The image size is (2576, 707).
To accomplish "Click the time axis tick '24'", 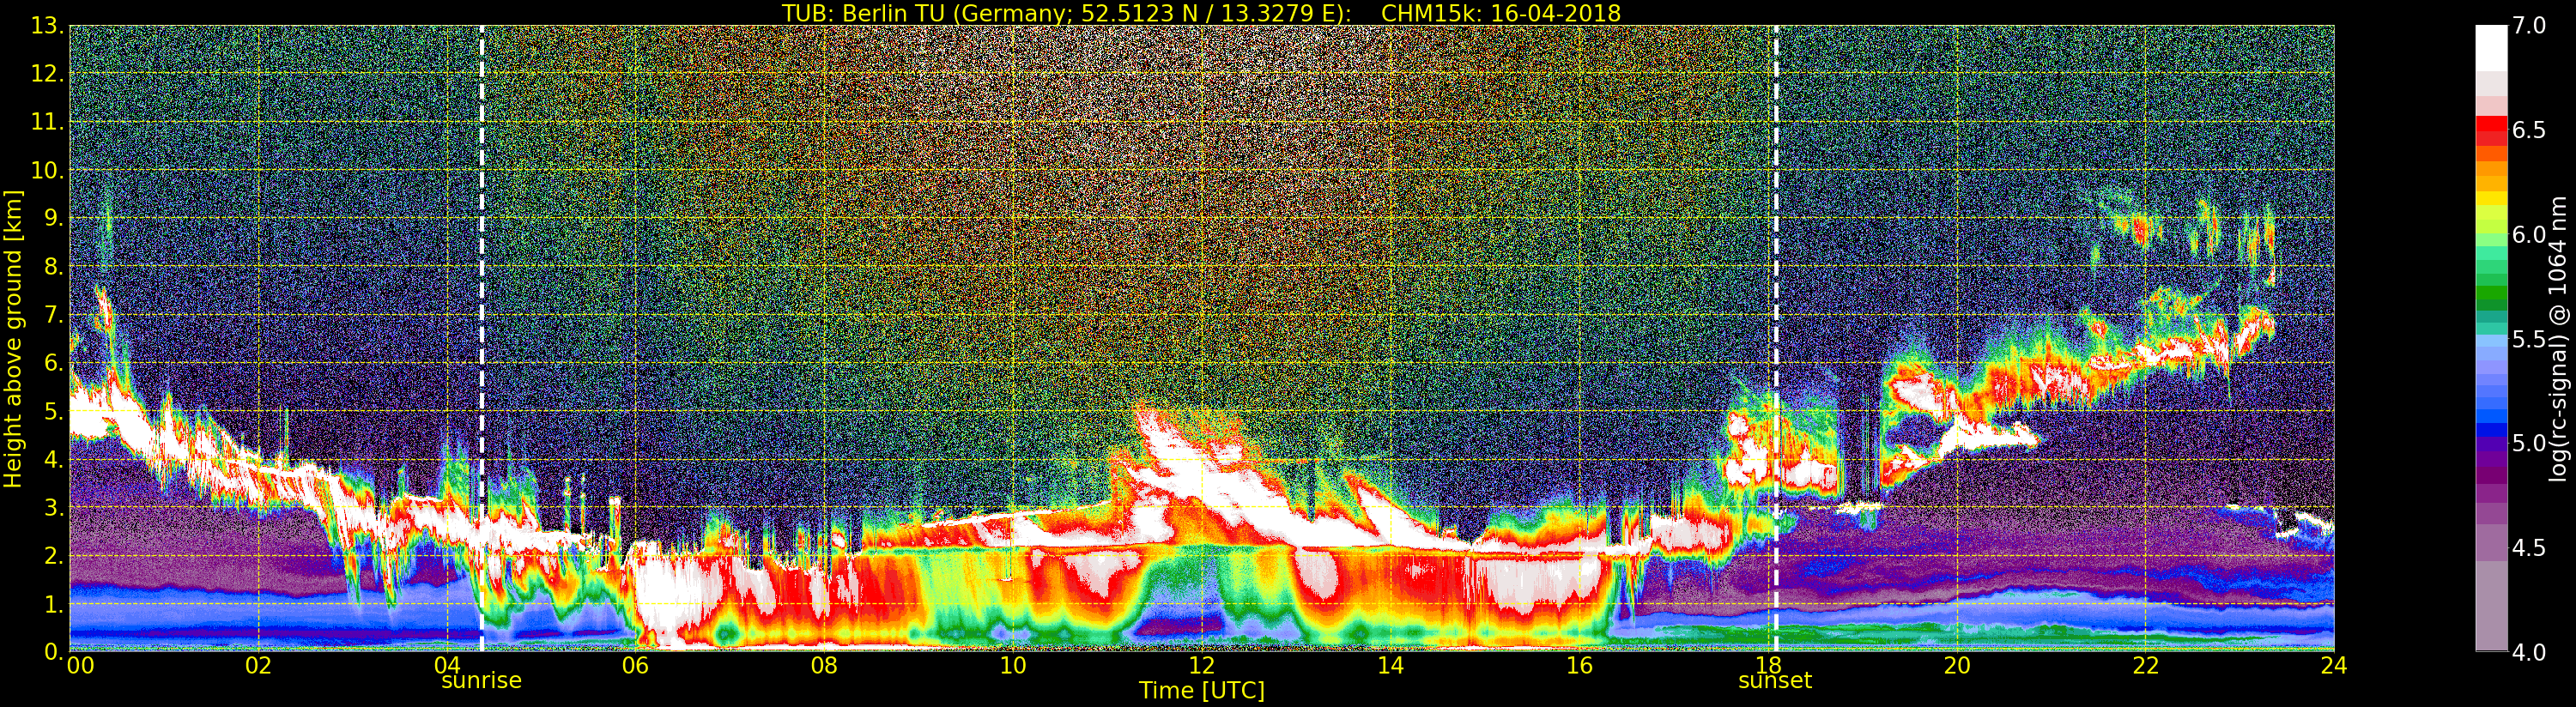I will [2333, 665].
